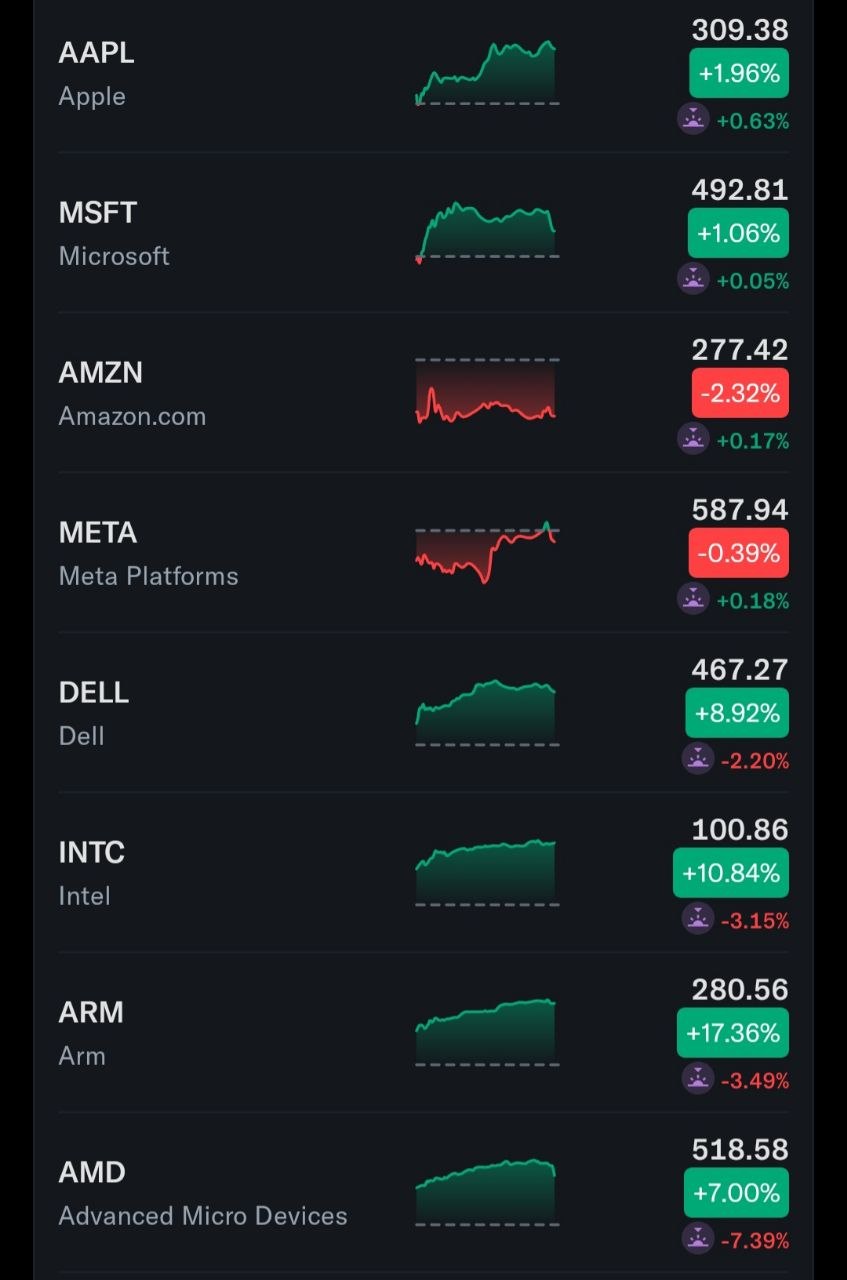Tap the +17.36% change badge for Arm
The image size is (847, 1280).
point(733,1033)
